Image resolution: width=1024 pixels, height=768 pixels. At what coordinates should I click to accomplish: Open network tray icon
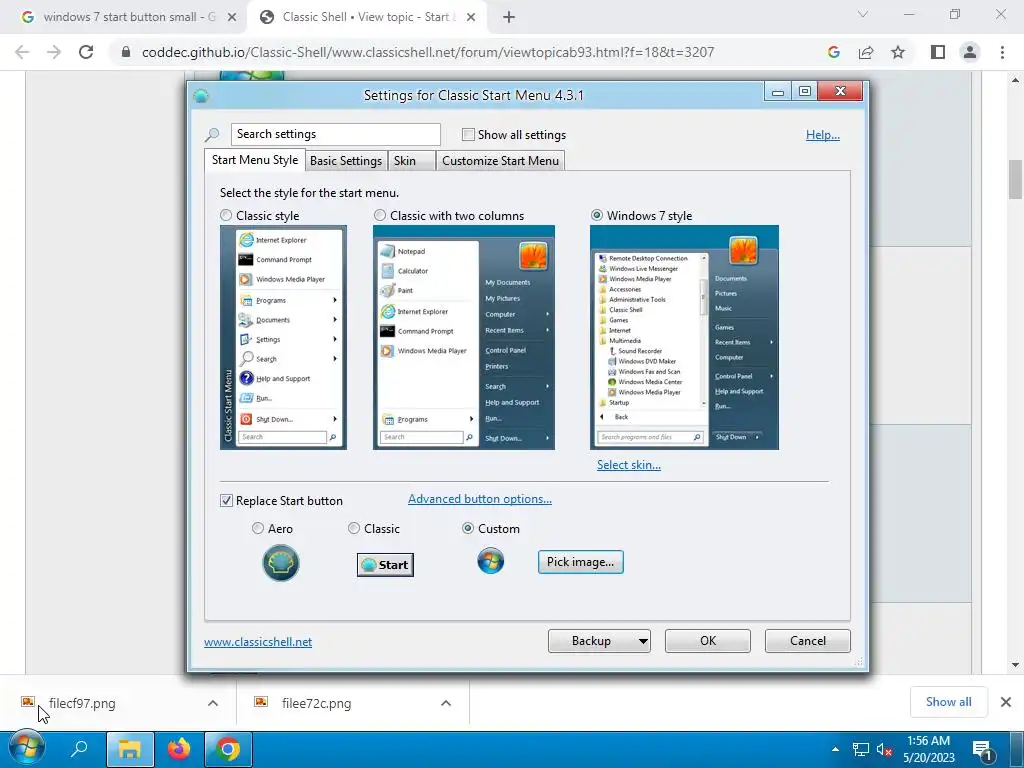[861, 750]
